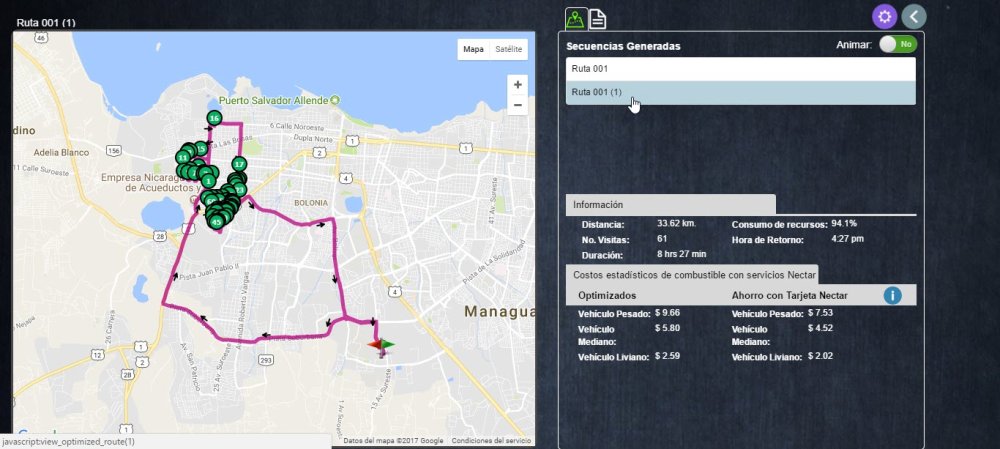Switch map to Mapa view
This screenshot has height=449, width=1000.
tap(473, 50)
